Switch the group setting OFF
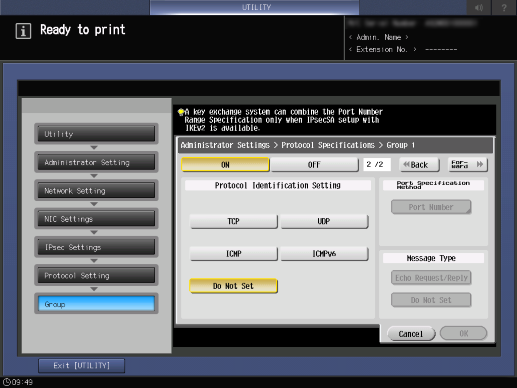 (x=314, y=165)
